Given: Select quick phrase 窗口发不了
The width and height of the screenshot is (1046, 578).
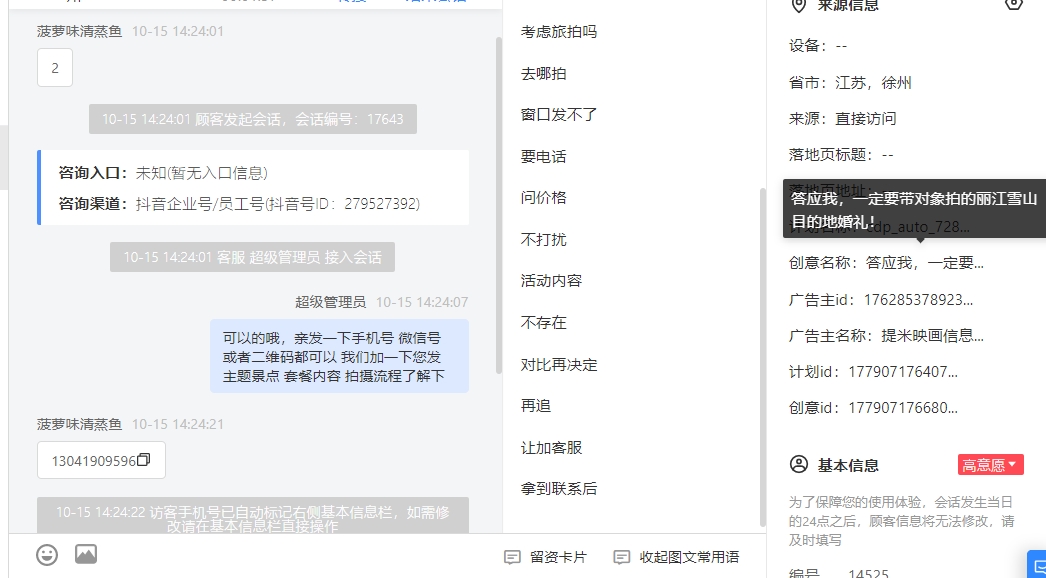Looking at the screenshot, I should coord(559,115).
